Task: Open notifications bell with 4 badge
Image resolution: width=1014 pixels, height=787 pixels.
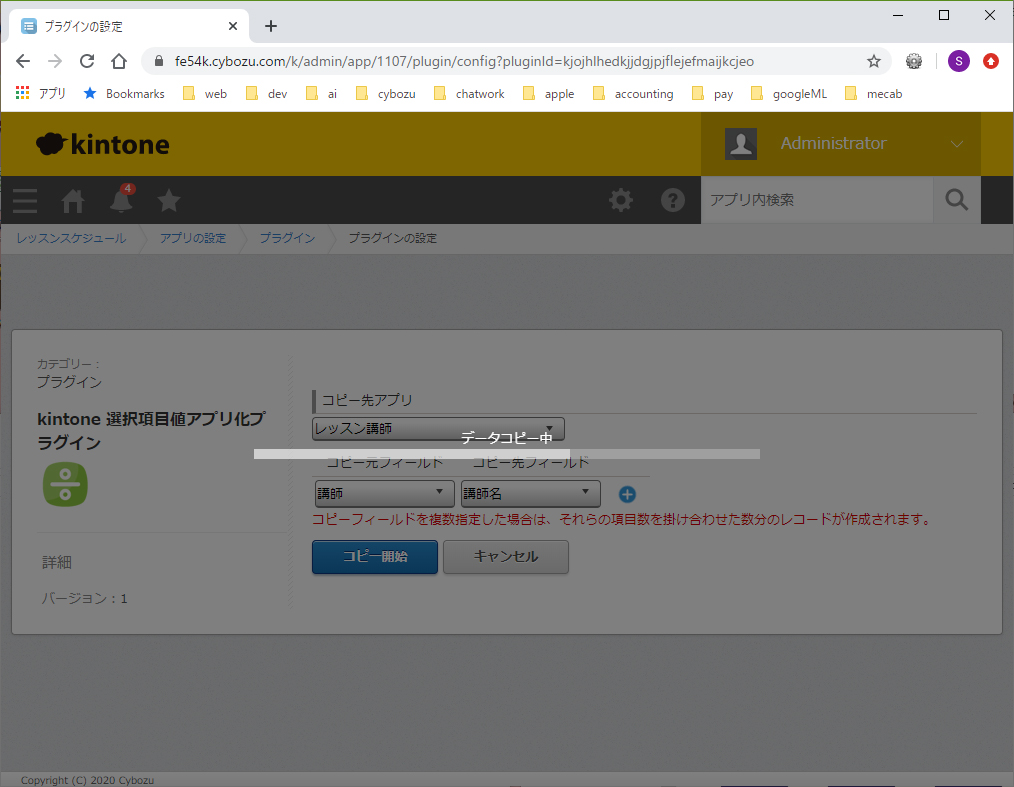Action: pos(121,199)
